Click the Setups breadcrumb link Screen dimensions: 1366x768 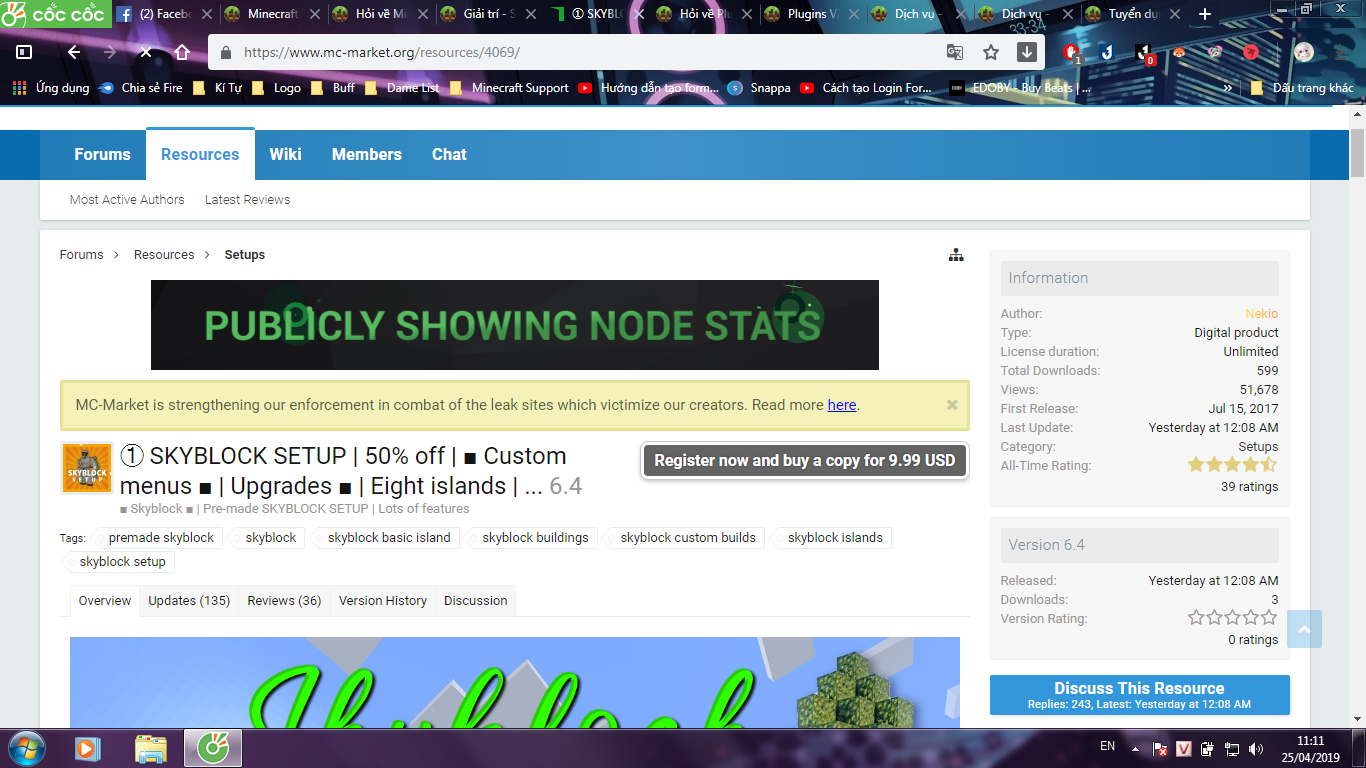(245, 255)
